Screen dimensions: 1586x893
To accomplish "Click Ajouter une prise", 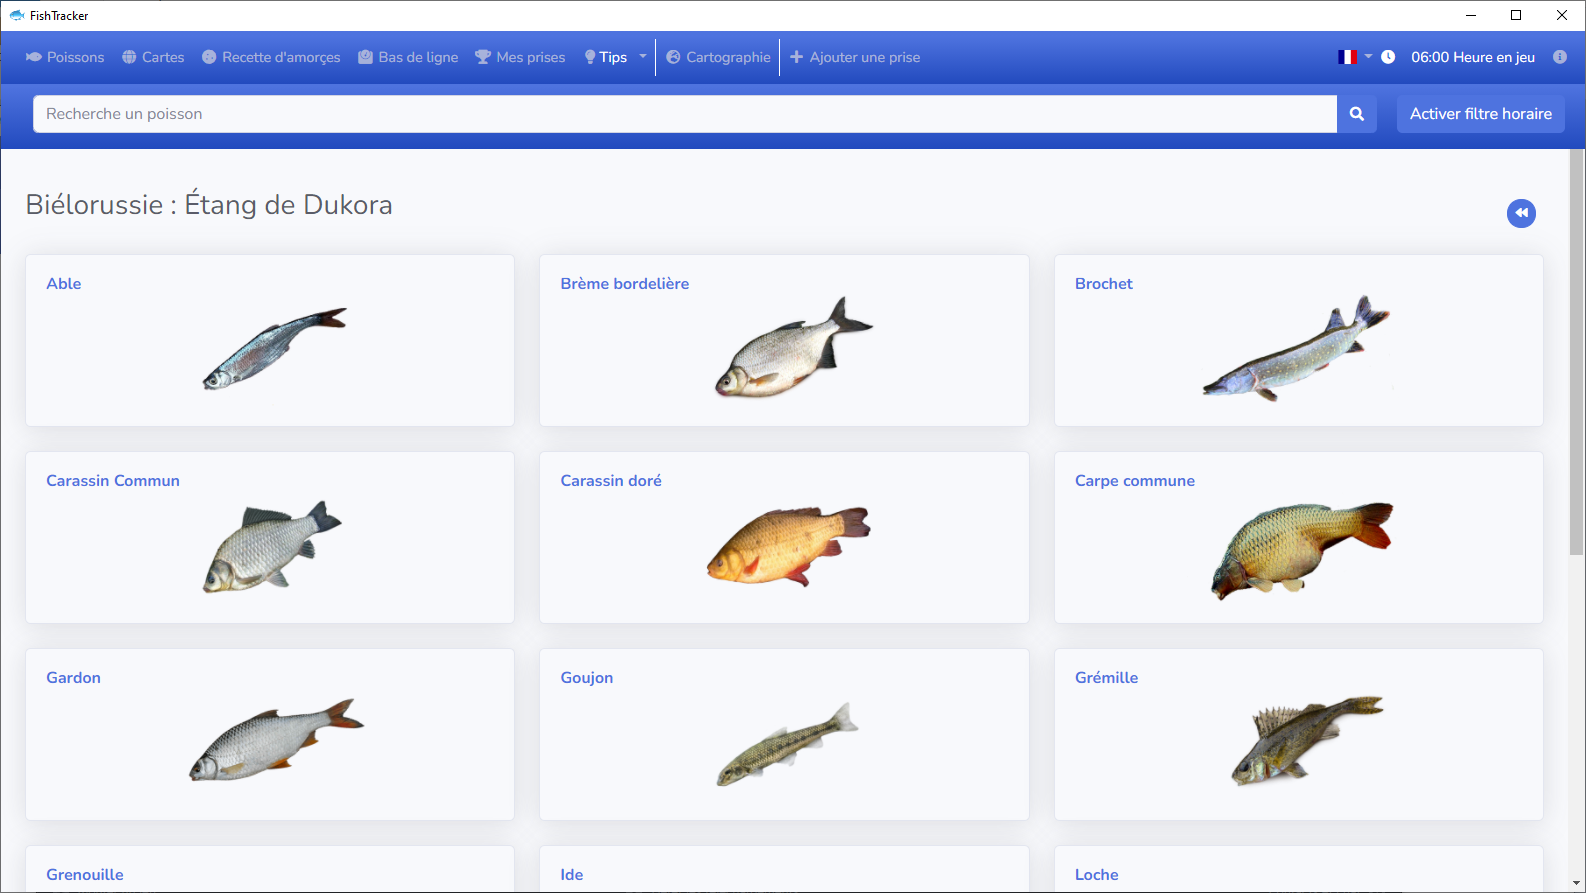I will [x=855, y=57].
